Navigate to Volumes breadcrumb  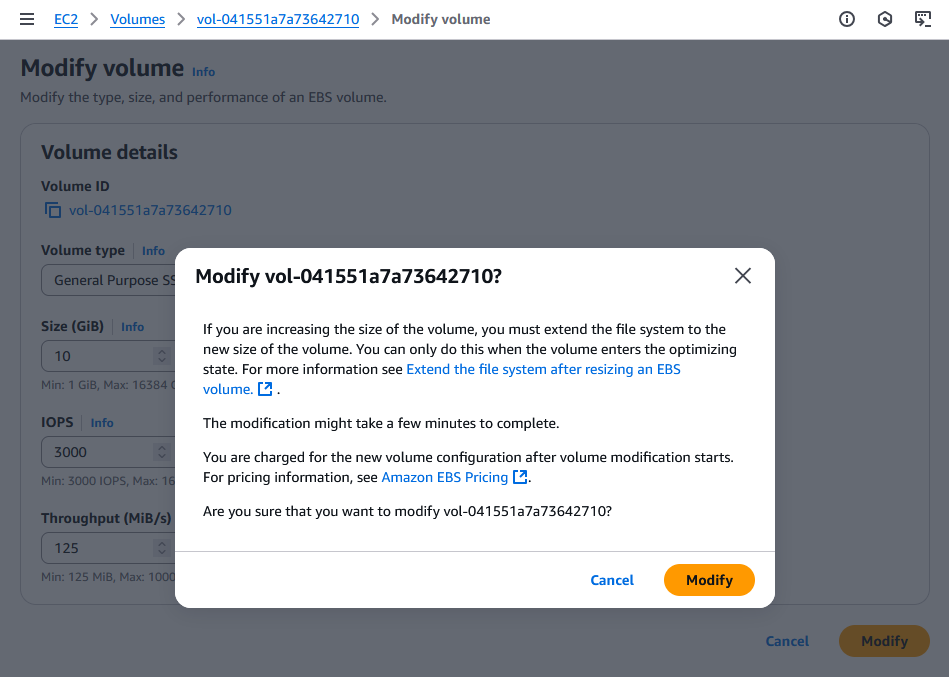(137, 19)
